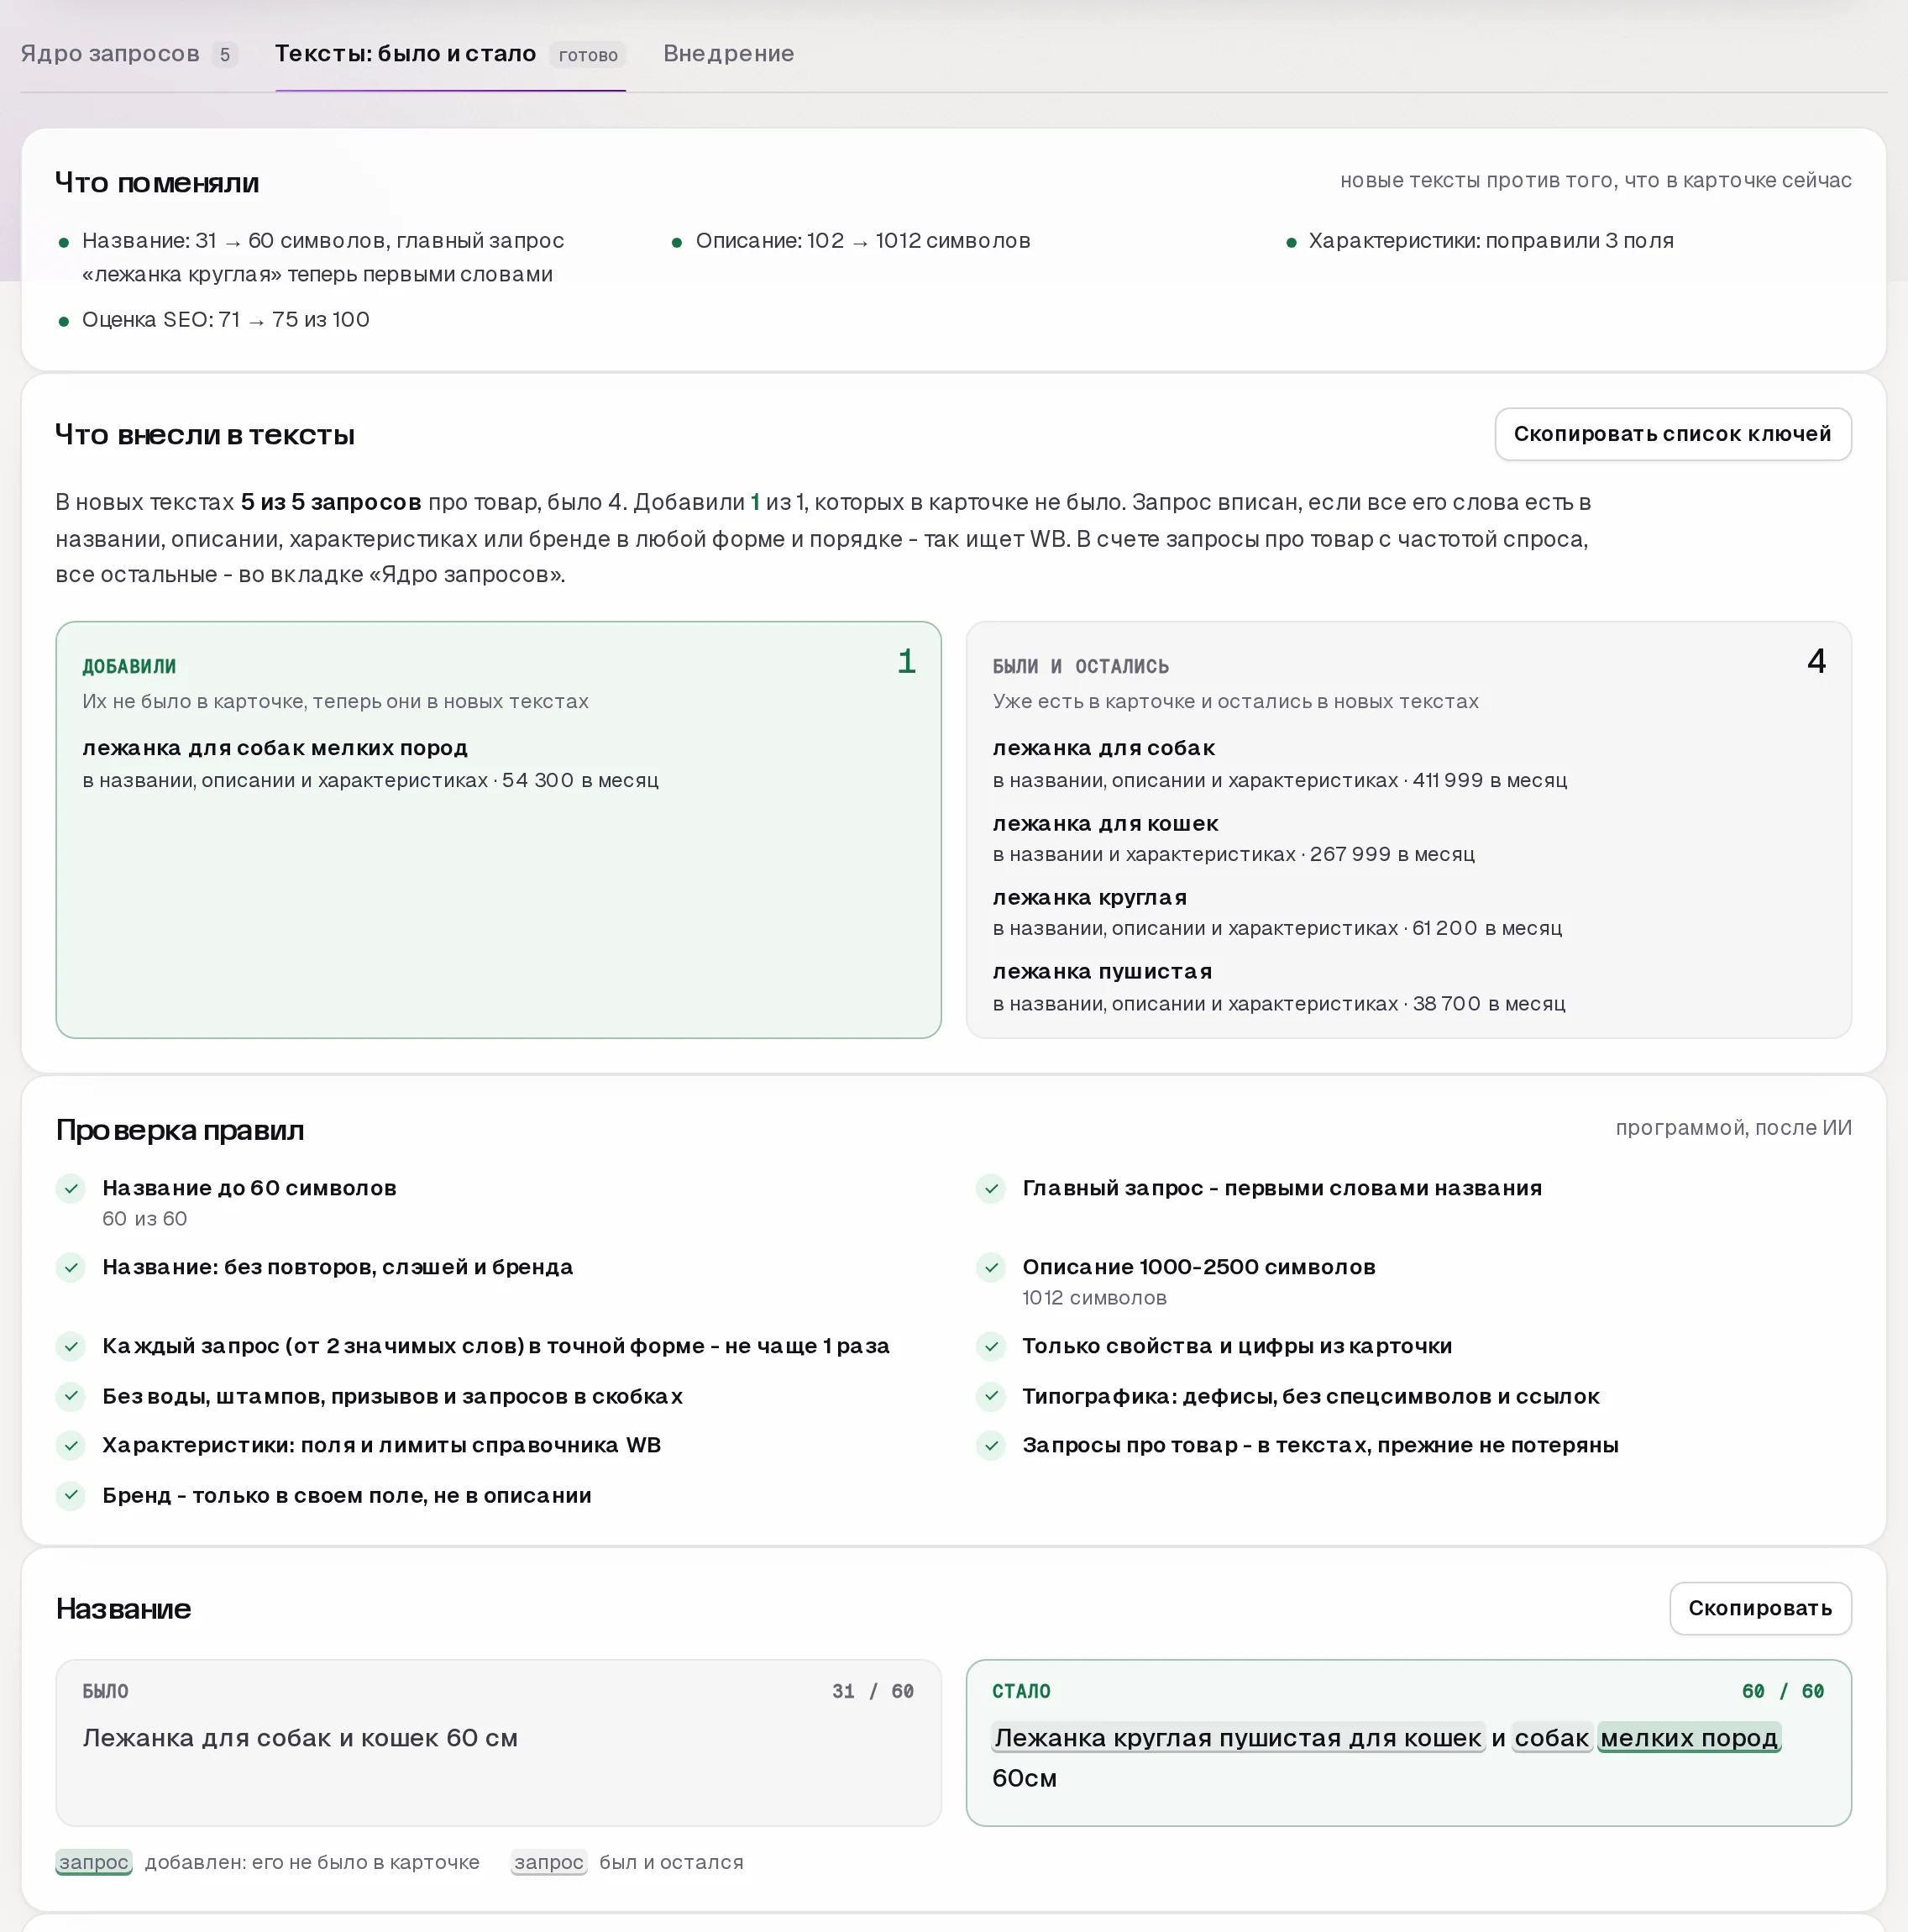Click «Характеристики: поправили 3 поля» line
1908x1932 pixels.
click(1491, 241)
